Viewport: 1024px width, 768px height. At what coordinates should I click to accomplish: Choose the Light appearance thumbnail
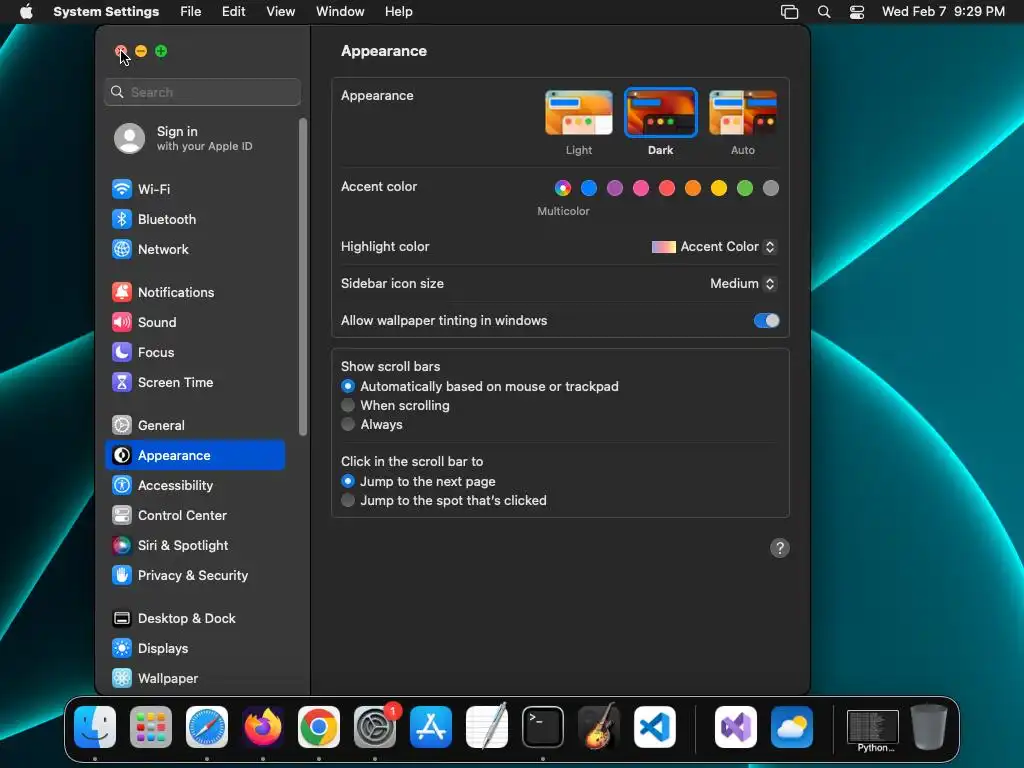pyautogui.click(x=579, y=113)
